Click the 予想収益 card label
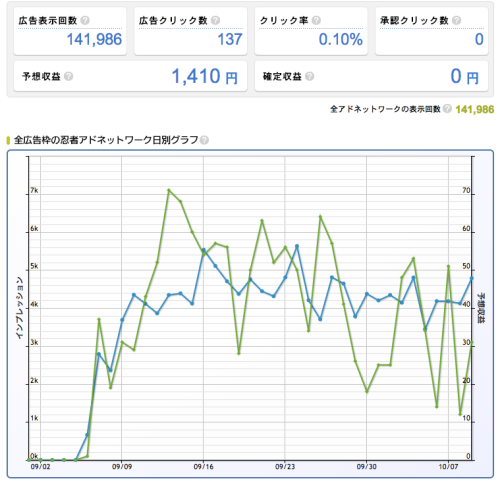Image resolution: width=500 pixels, height=483 pixels. click(x=41, y=76)
